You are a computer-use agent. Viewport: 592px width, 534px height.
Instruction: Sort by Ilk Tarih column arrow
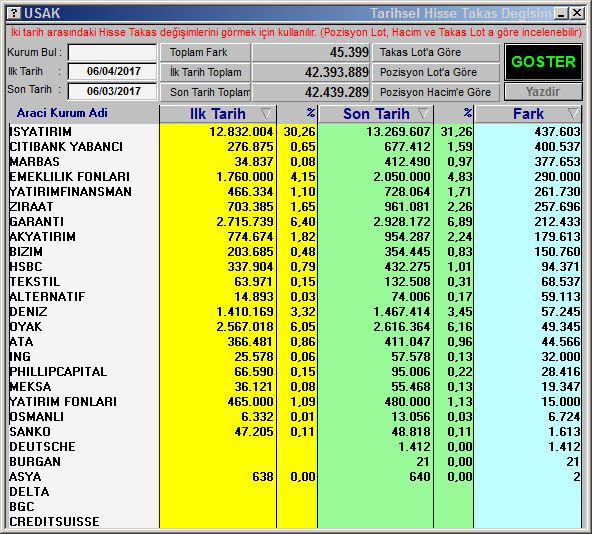point(266,113)
